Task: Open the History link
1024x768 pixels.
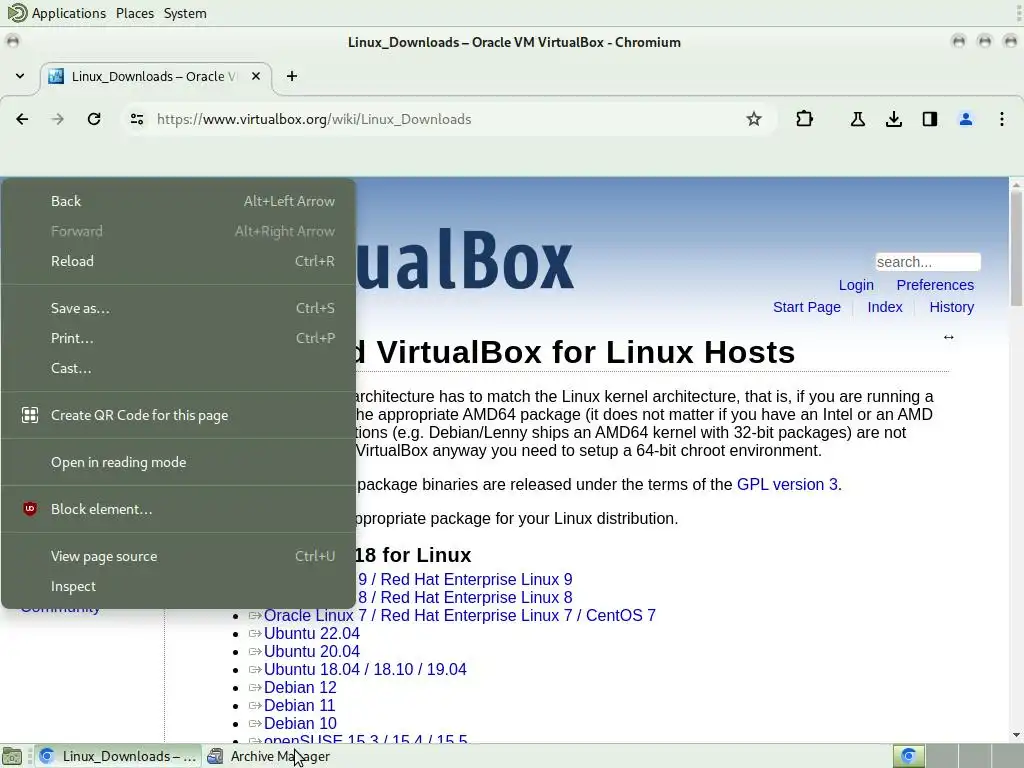Action: (x=952, y=307)
